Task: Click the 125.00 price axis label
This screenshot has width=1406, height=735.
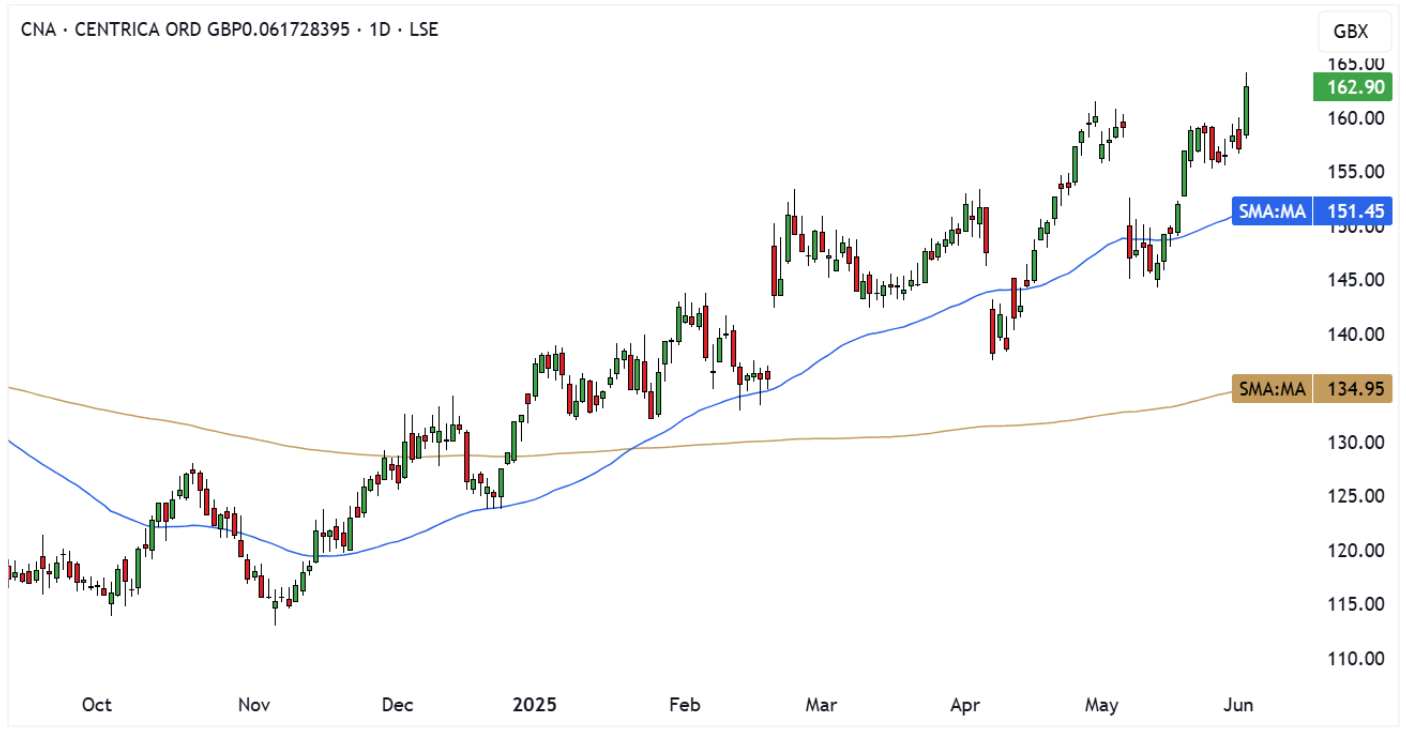Action: (1355, 496)
